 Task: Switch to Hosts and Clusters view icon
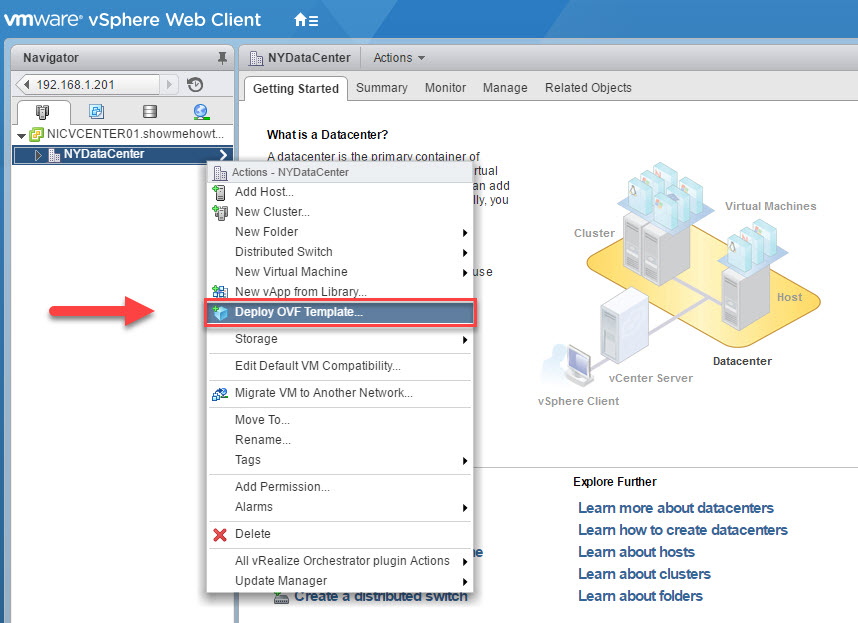pos(42,112)
